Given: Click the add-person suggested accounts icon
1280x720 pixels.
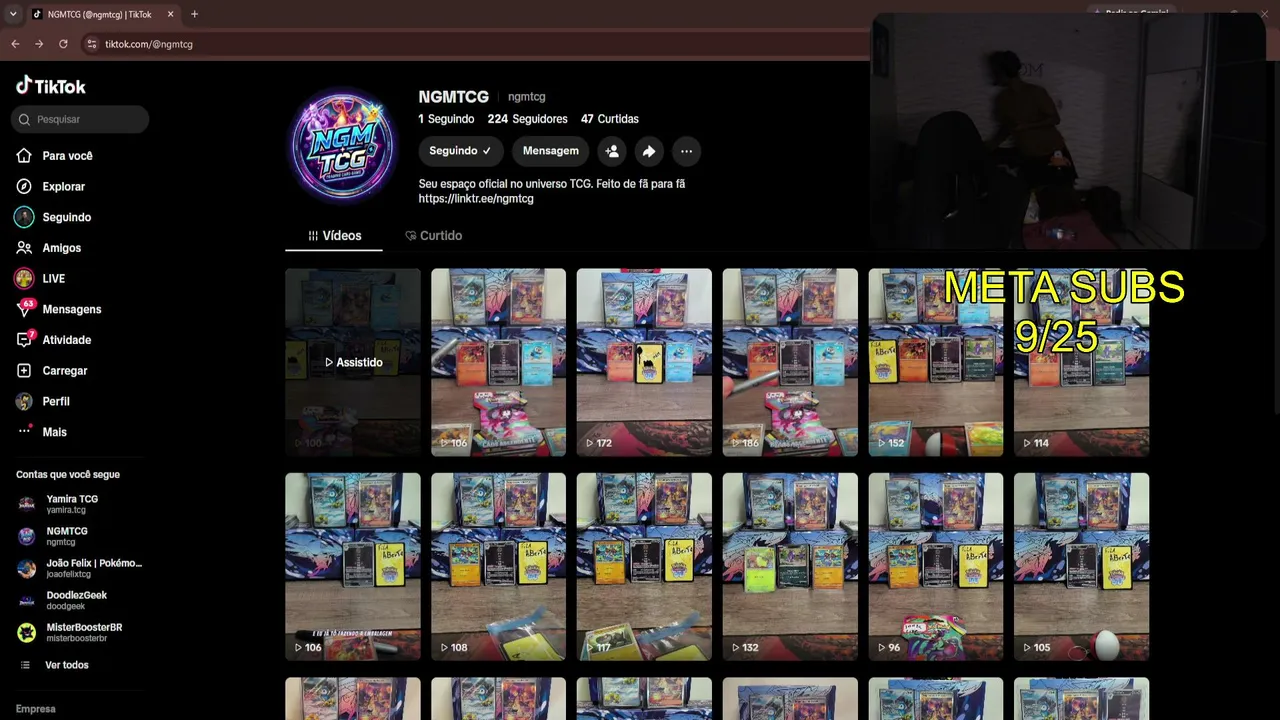Looking at the screenshot, I should [612, 151].
